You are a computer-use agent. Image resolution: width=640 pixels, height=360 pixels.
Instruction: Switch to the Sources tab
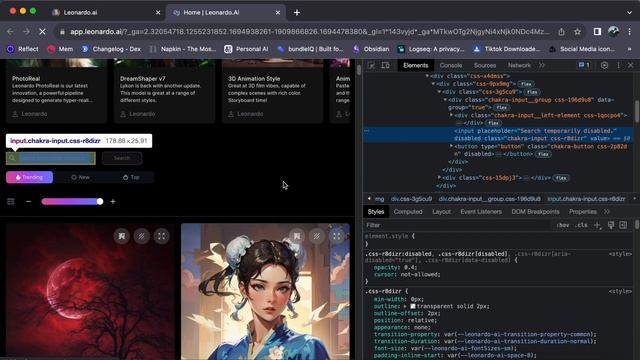click(484, 65)
